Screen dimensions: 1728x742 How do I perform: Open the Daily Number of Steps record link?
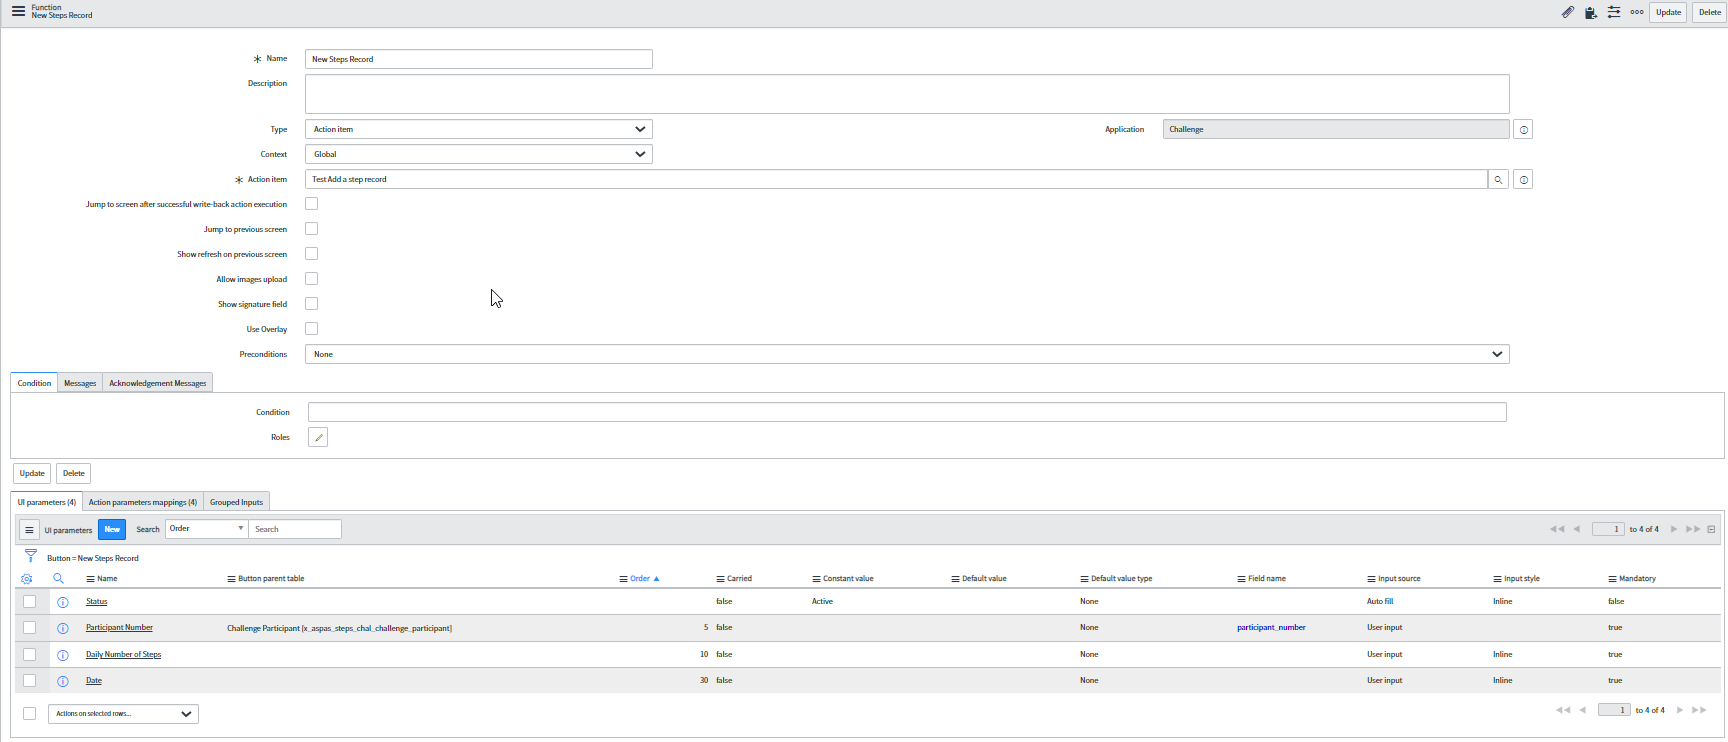(124, 655)
